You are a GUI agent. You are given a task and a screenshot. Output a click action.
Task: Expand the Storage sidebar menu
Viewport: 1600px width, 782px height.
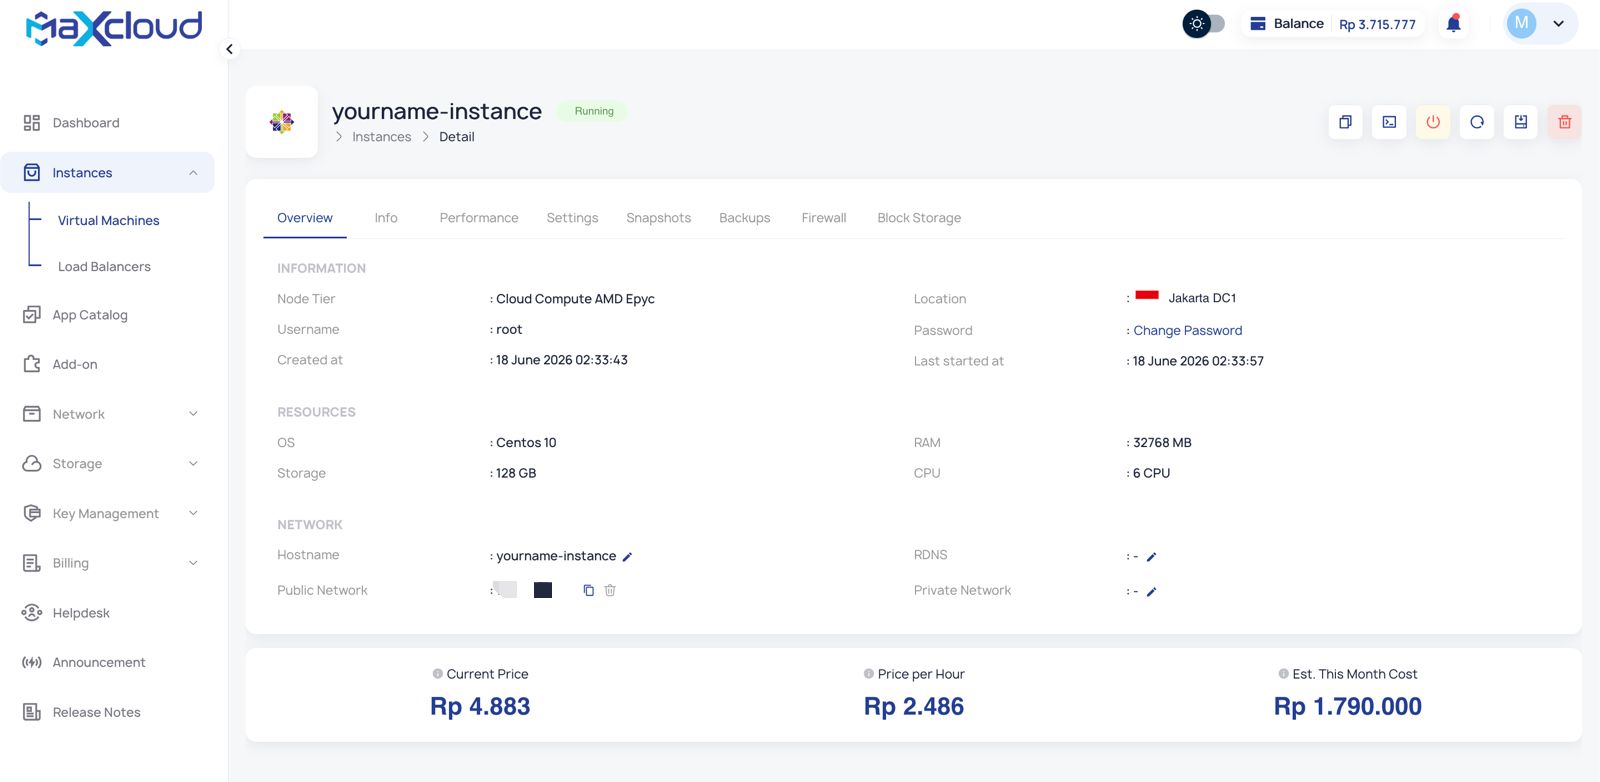tap(193, 464)
